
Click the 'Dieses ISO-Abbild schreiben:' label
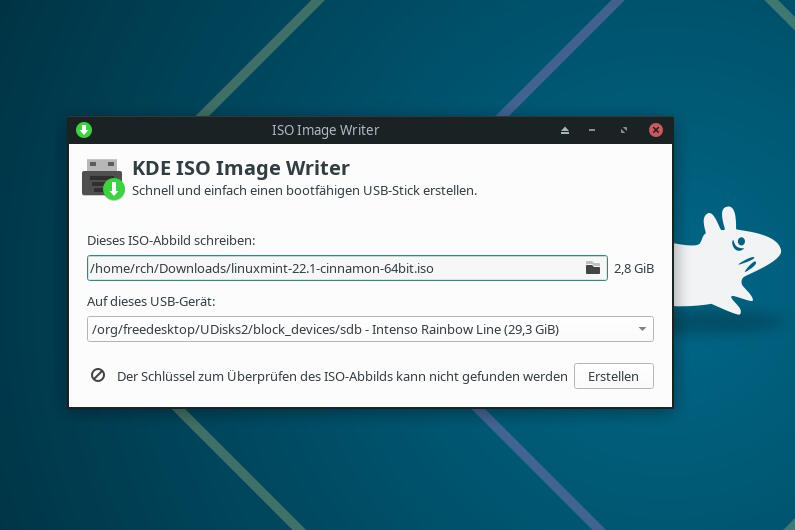coord(171,240)
